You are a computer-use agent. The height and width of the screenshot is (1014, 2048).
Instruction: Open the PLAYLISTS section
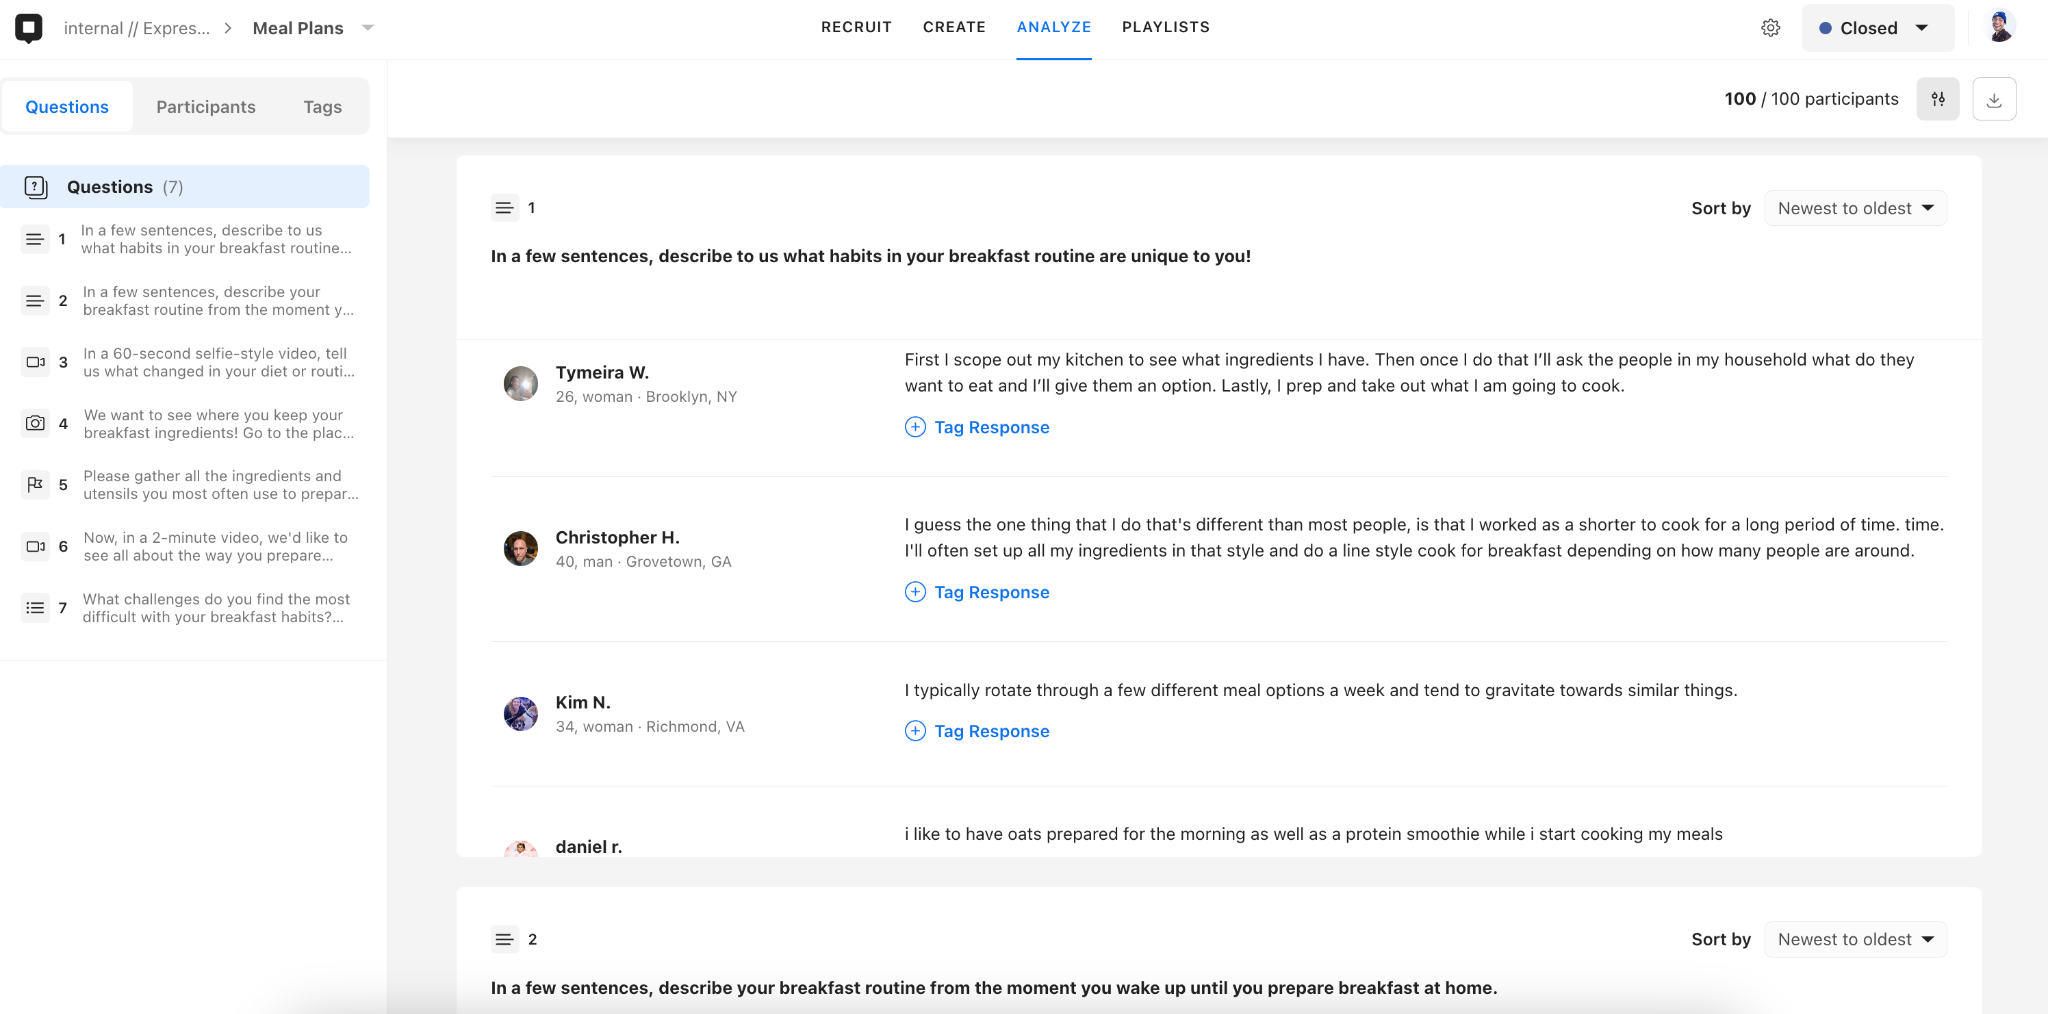click(1166, 27)
